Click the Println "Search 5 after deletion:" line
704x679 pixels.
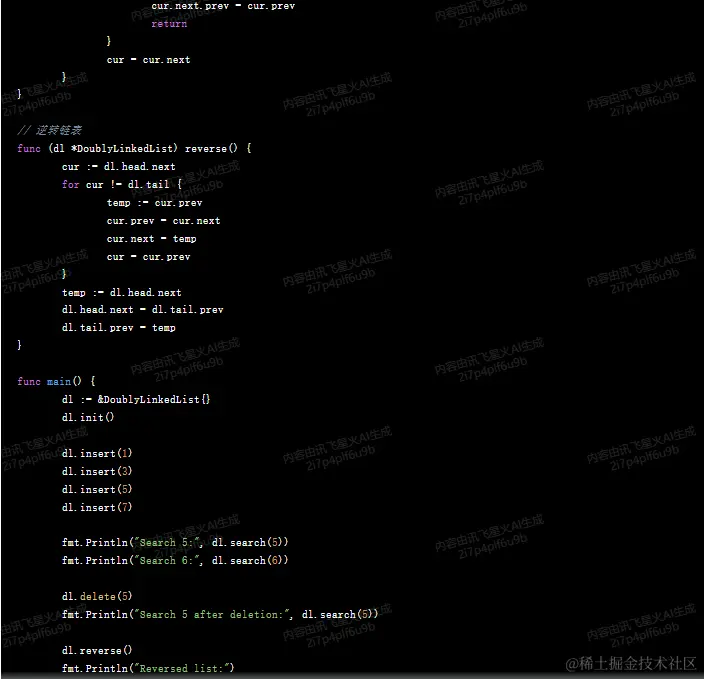pyautogui.click(x=220, y=614)
